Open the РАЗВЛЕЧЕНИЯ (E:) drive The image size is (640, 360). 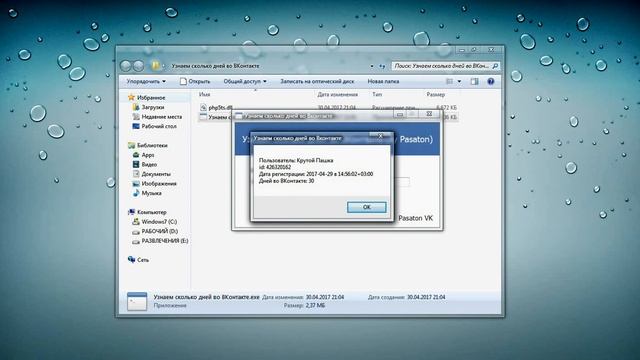[x=165, y=241]
